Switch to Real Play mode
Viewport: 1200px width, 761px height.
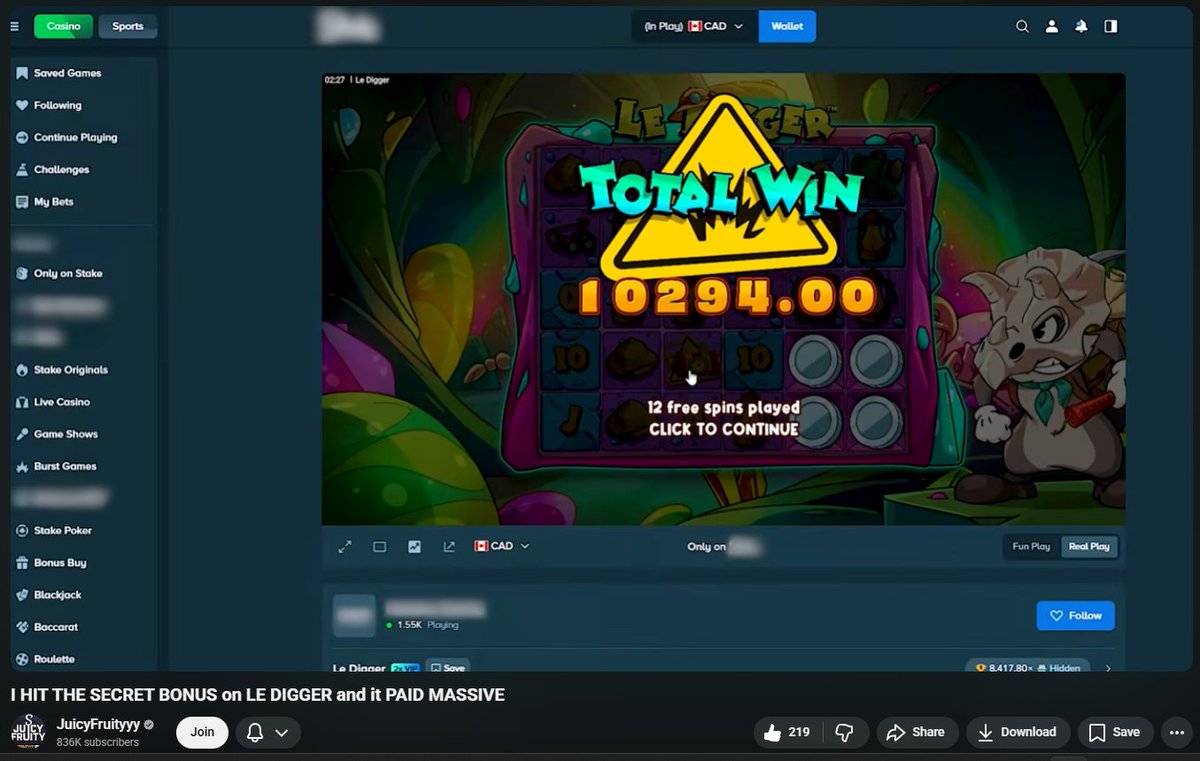(x=1089, y=546)
